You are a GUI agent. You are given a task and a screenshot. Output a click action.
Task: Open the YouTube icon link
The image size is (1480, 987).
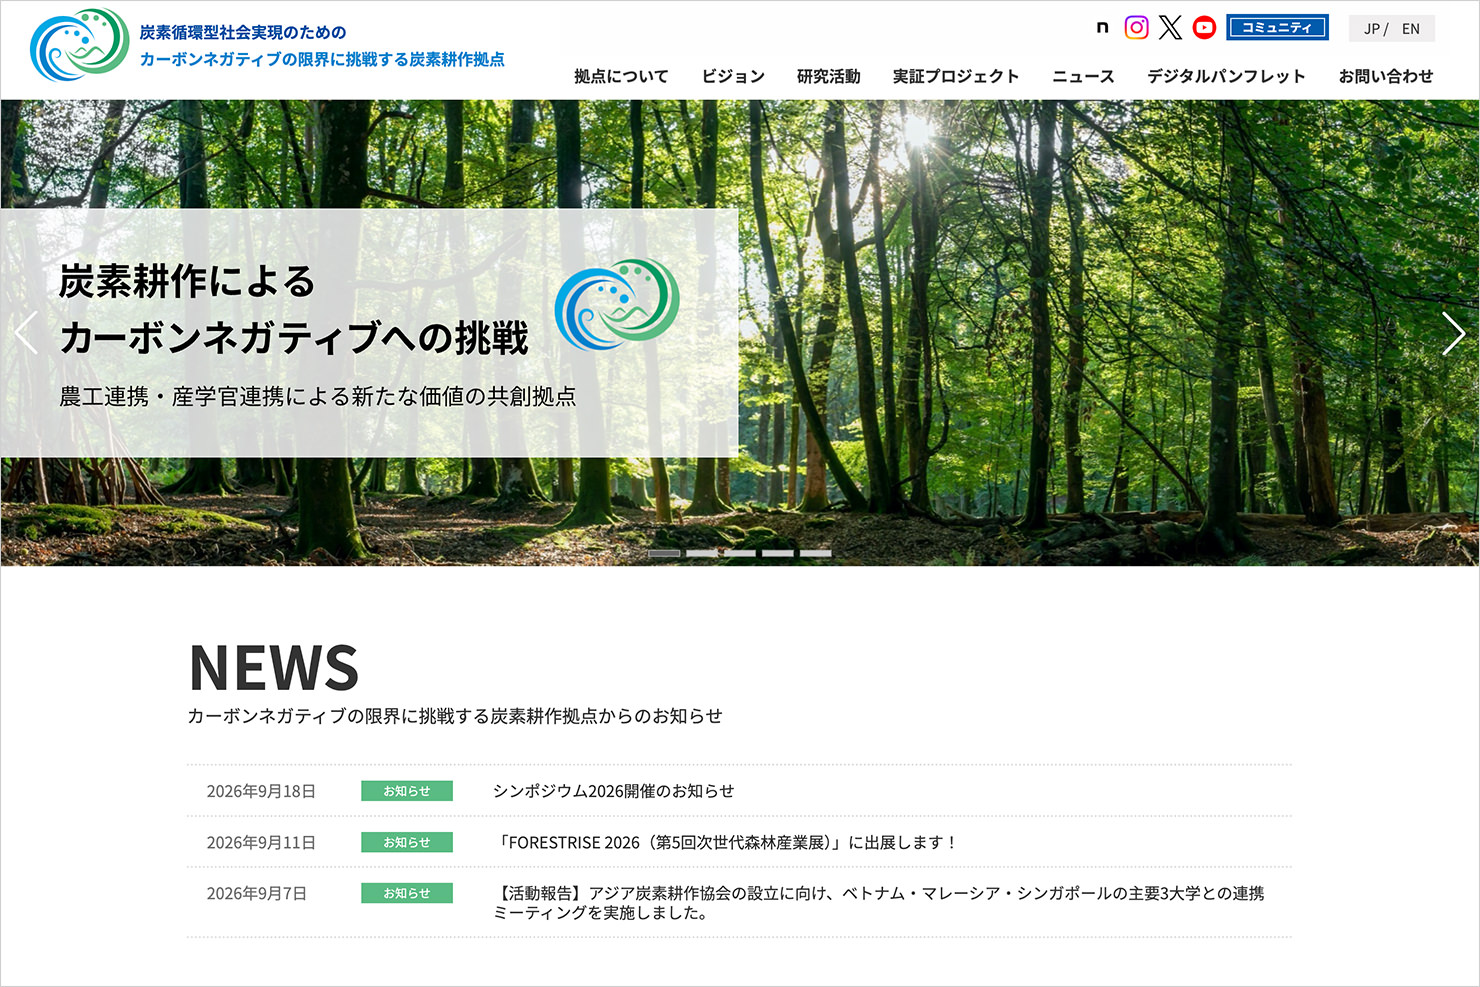[x=1204, y=28]
